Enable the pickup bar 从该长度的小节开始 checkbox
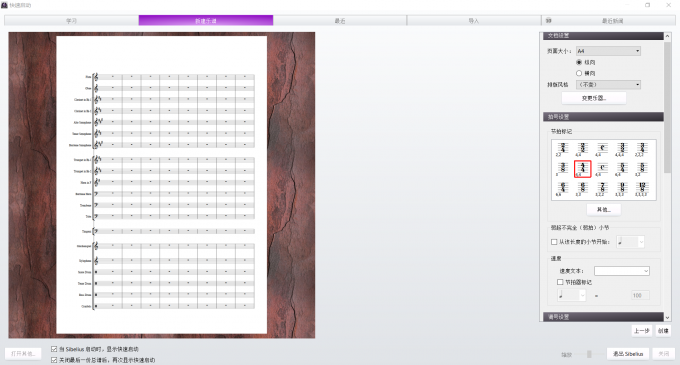Screen dimensions: 680x365 click(x=554, y=242)
